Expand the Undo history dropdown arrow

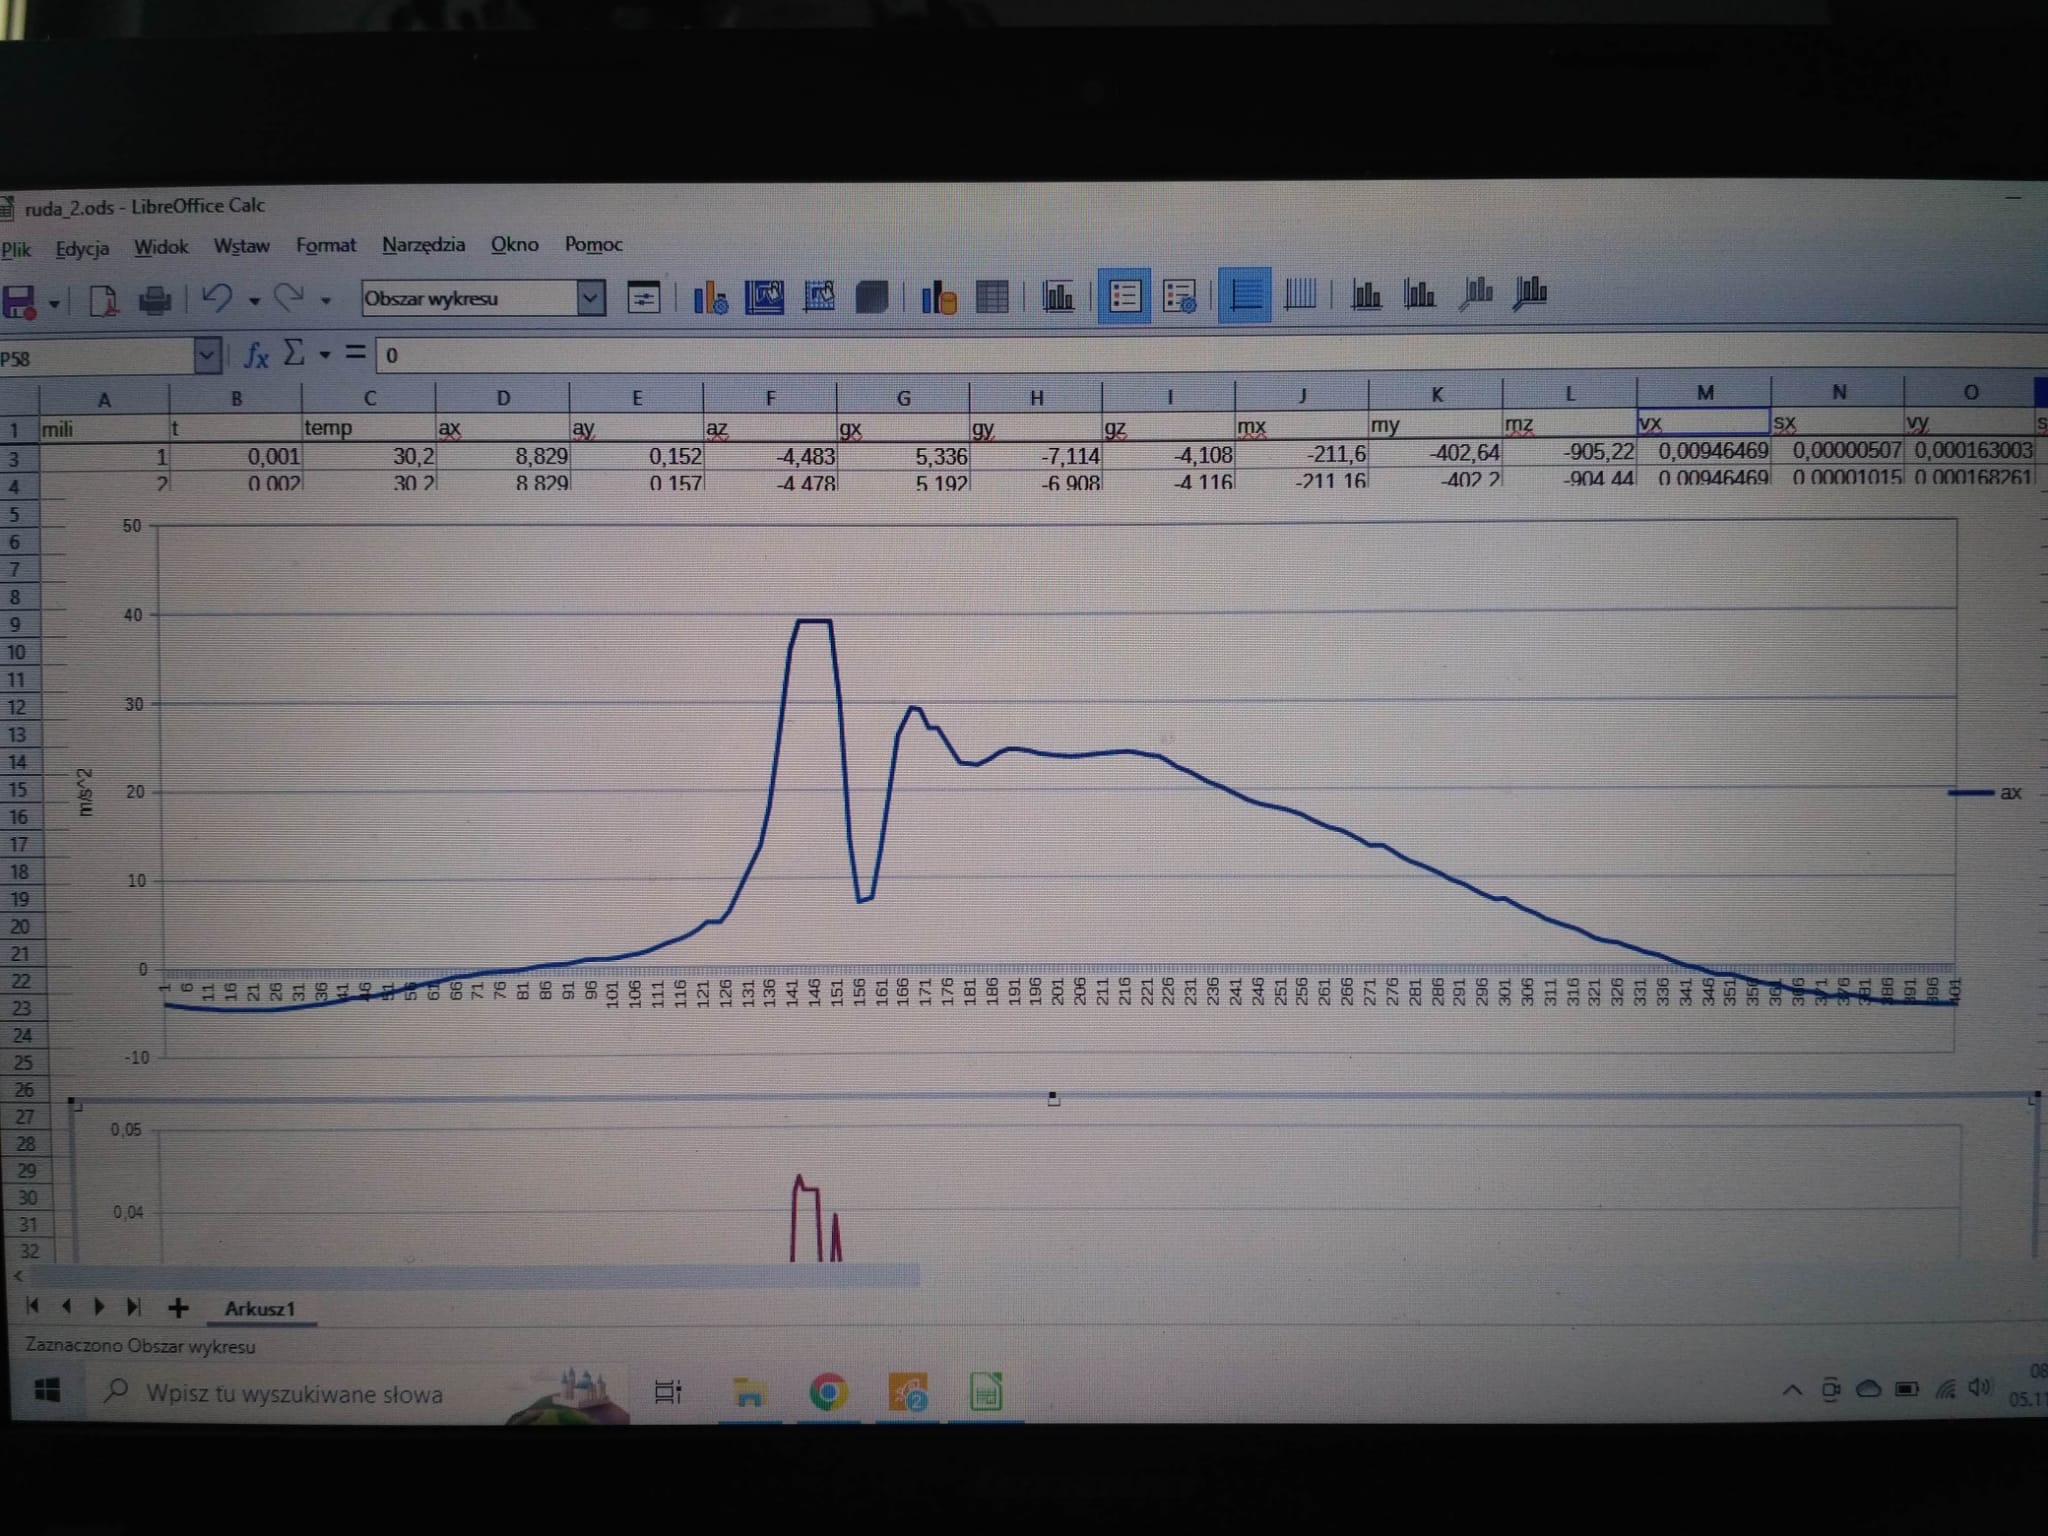tap(254, 300)
